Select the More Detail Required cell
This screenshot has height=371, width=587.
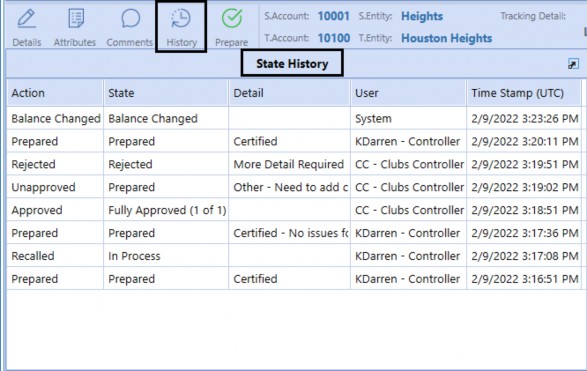click(x=289, y=164)
